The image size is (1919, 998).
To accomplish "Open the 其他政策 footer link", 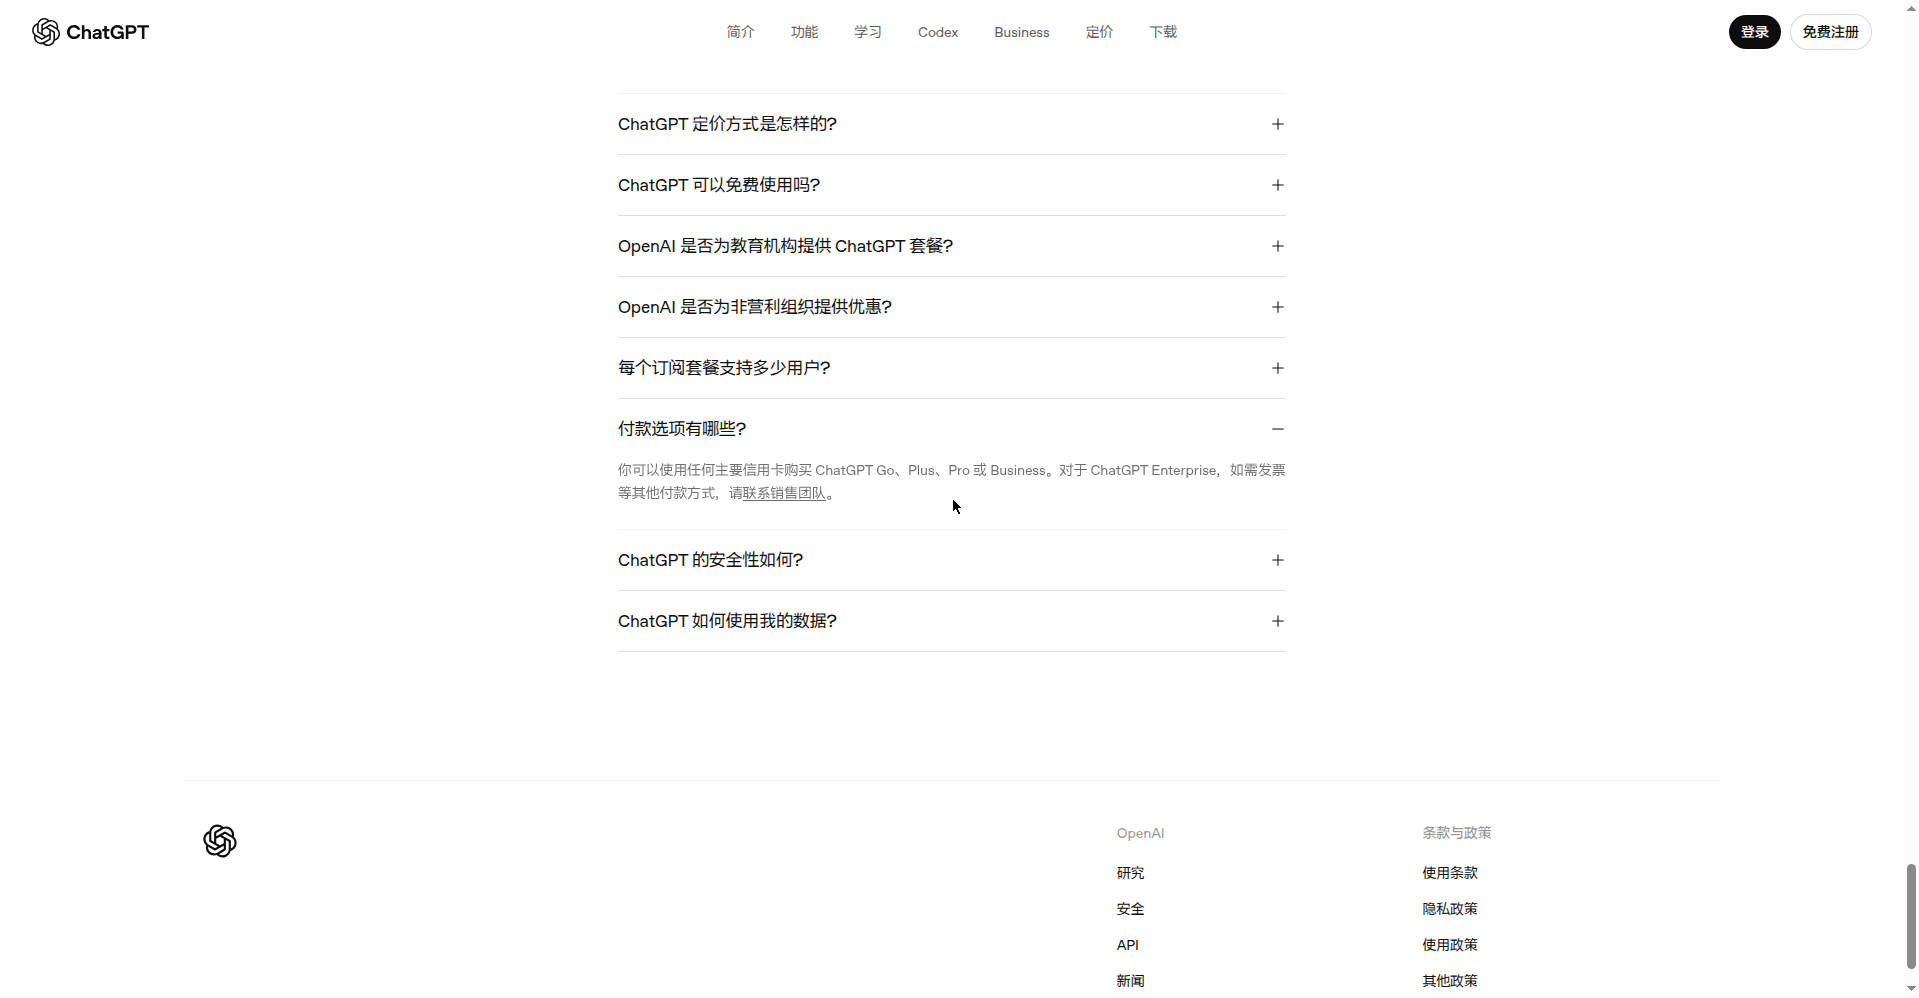I will (1450, 981).
